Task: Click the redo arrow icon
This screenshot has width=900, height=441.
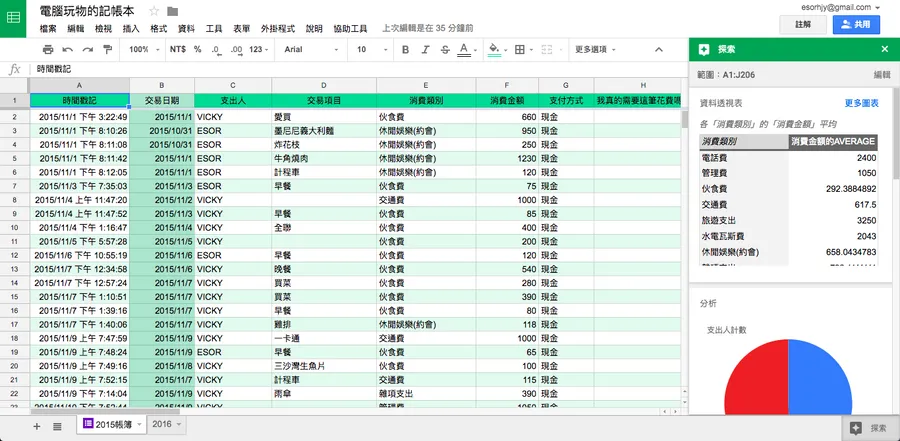Action: (87, 49)
